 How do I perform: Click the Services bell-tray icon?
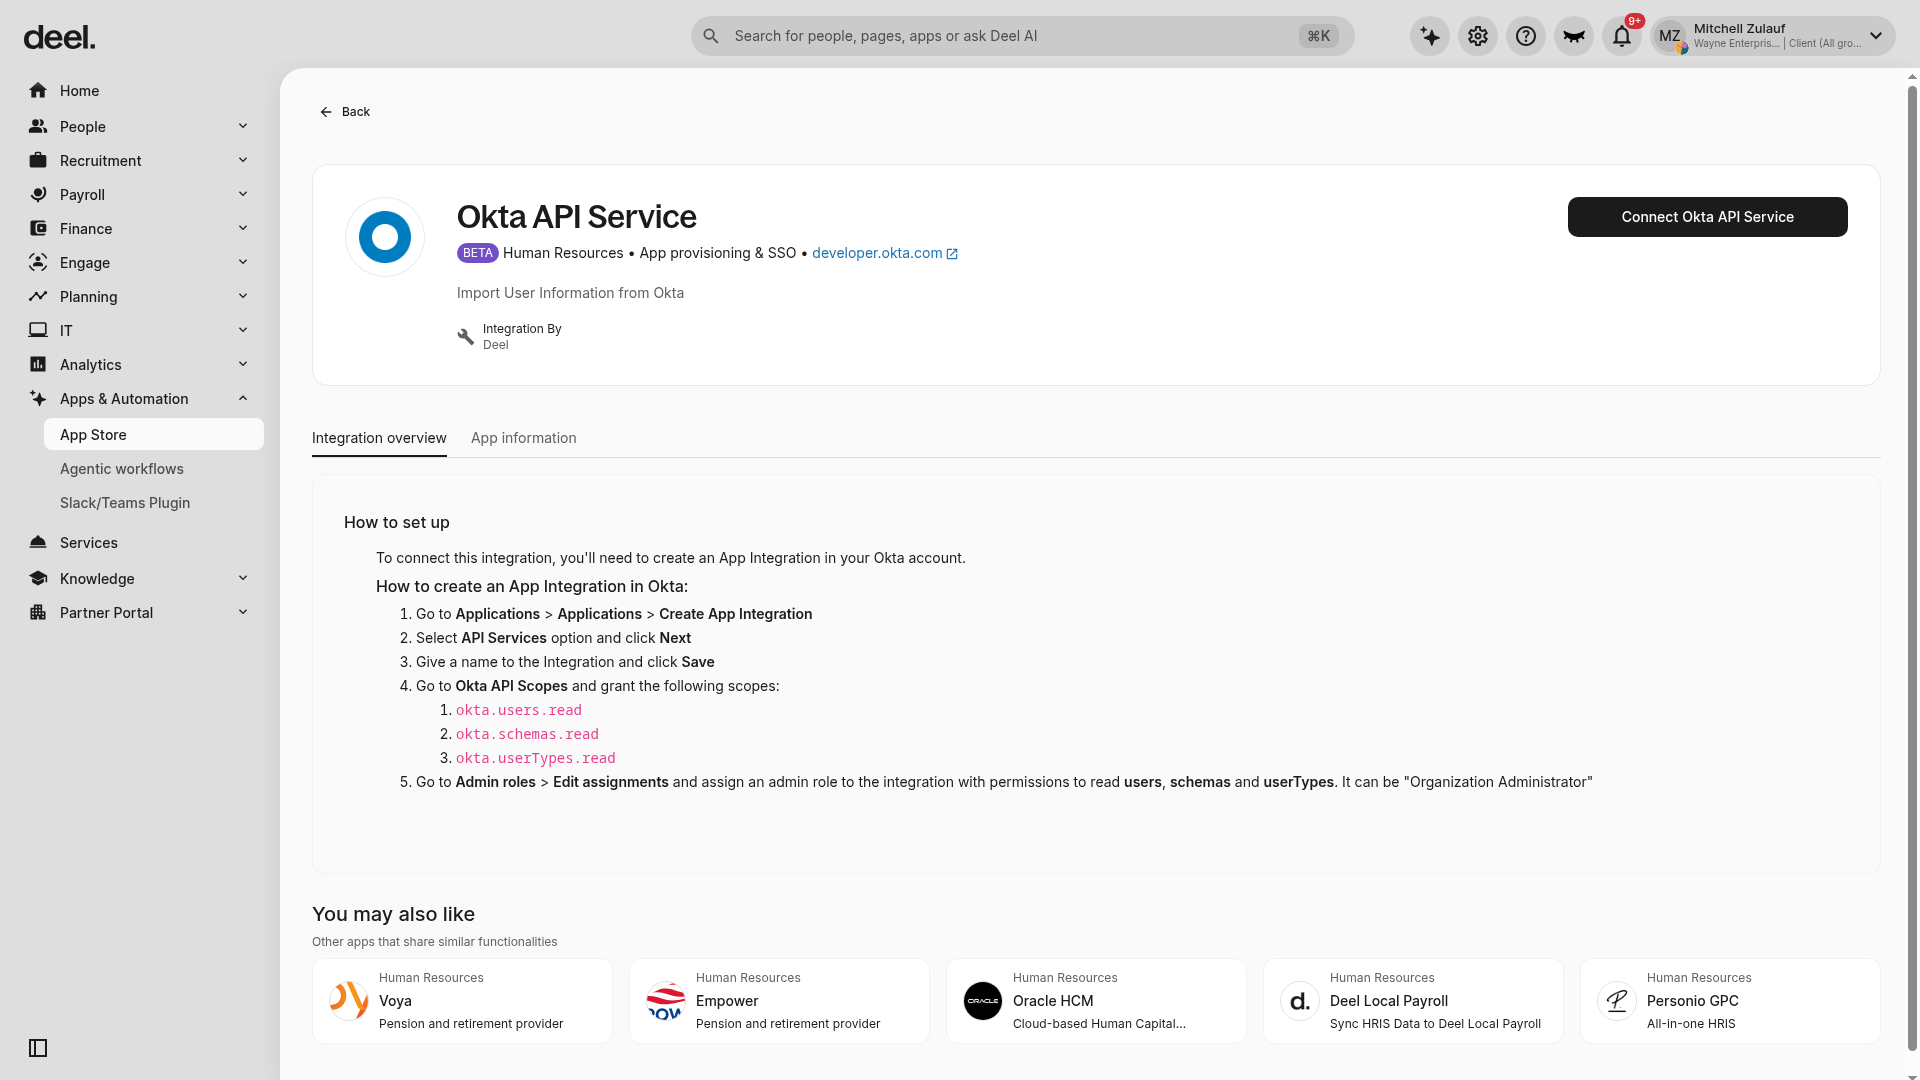(x=38, y=543)
